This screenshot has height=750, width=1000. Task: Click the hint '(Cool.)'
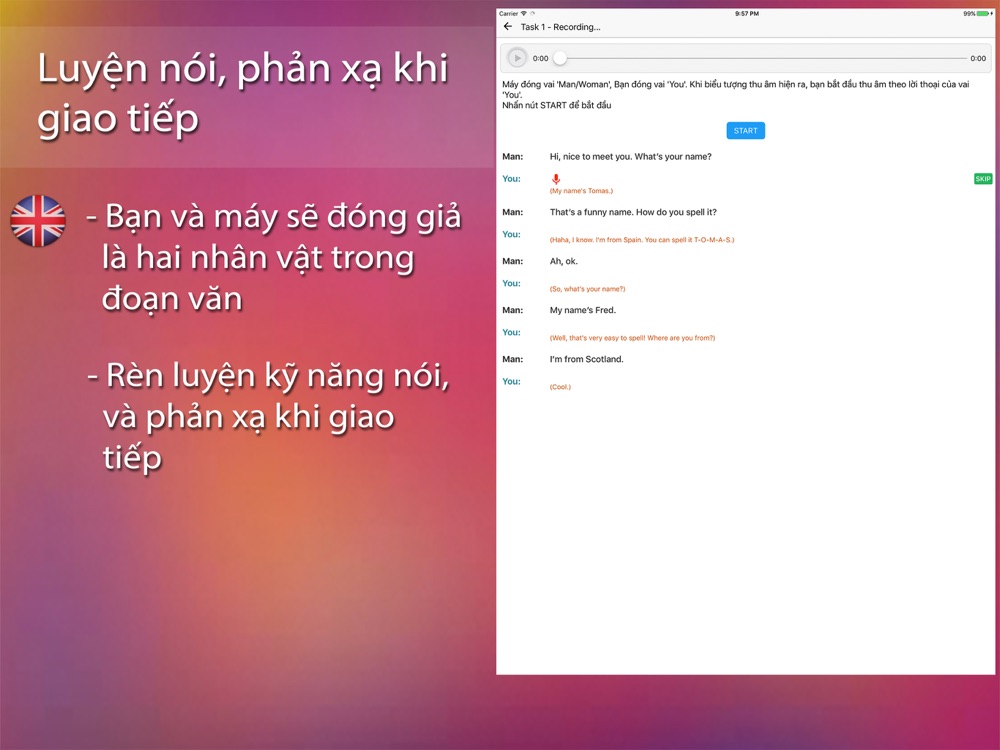tap(560, 387)
